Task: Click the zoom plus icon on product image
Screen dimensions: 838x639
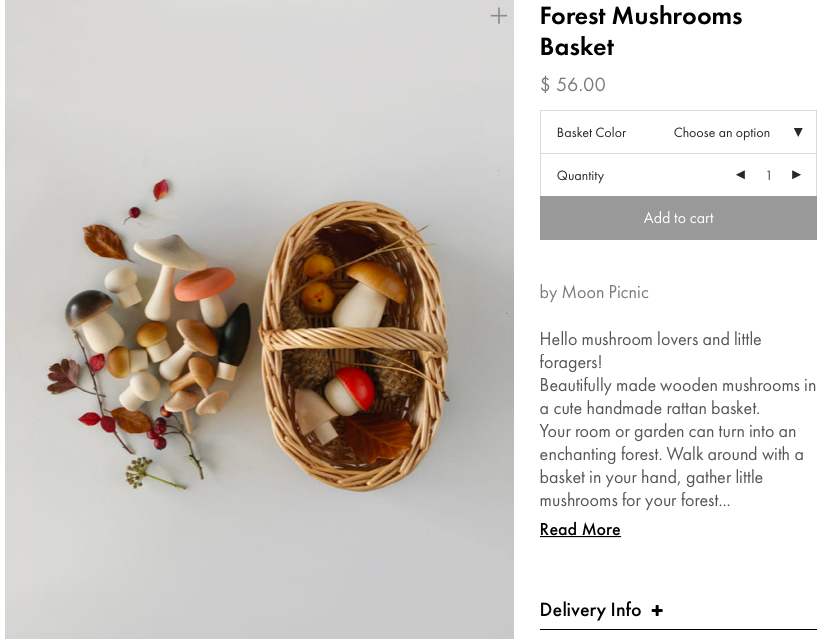Action: [x=498, y=16]
